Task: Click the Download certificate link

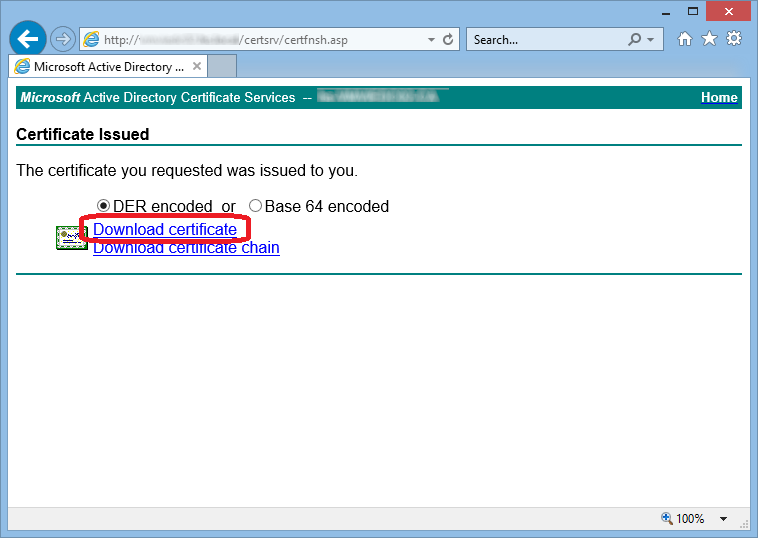Action: (165, 230)
